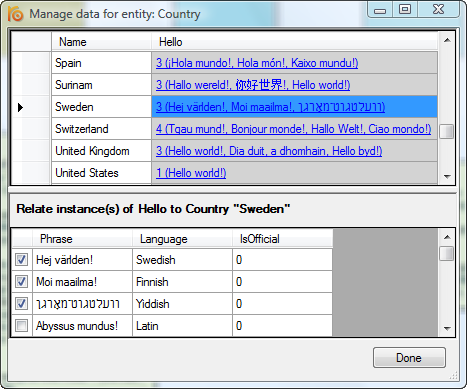Select the Hej världen! phrase cell

click(82, 260)
